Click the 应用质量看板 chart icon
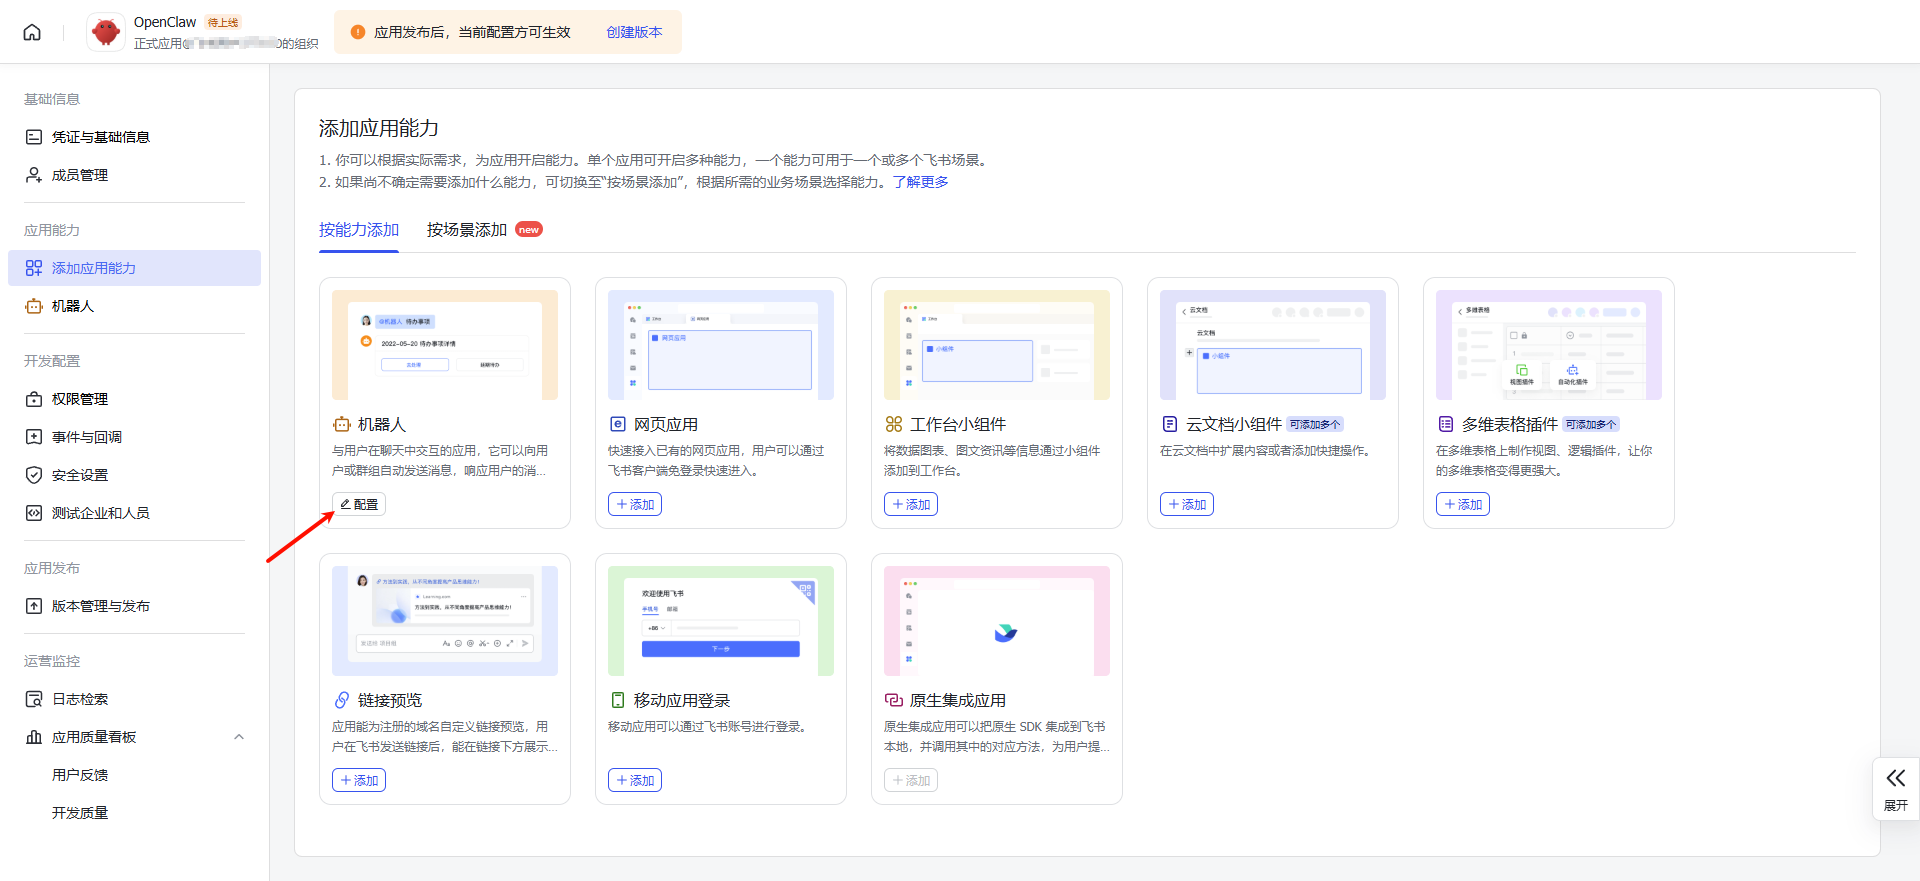1920x881 pixels. [x=34, y=737]
